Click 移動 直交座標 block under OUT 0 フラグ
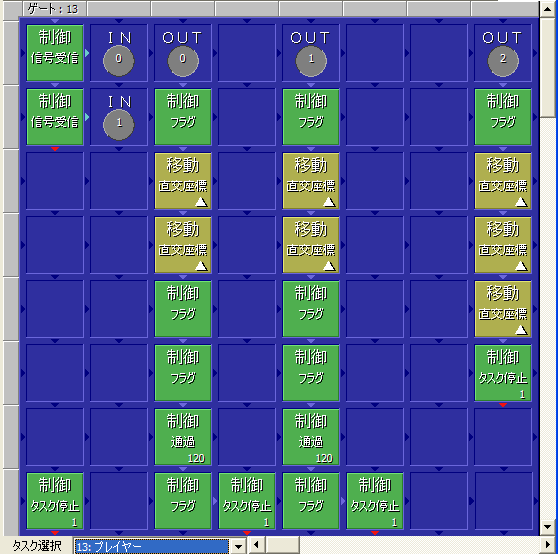The width and height of the screenshot is (558, 554). tap(183, 181)
